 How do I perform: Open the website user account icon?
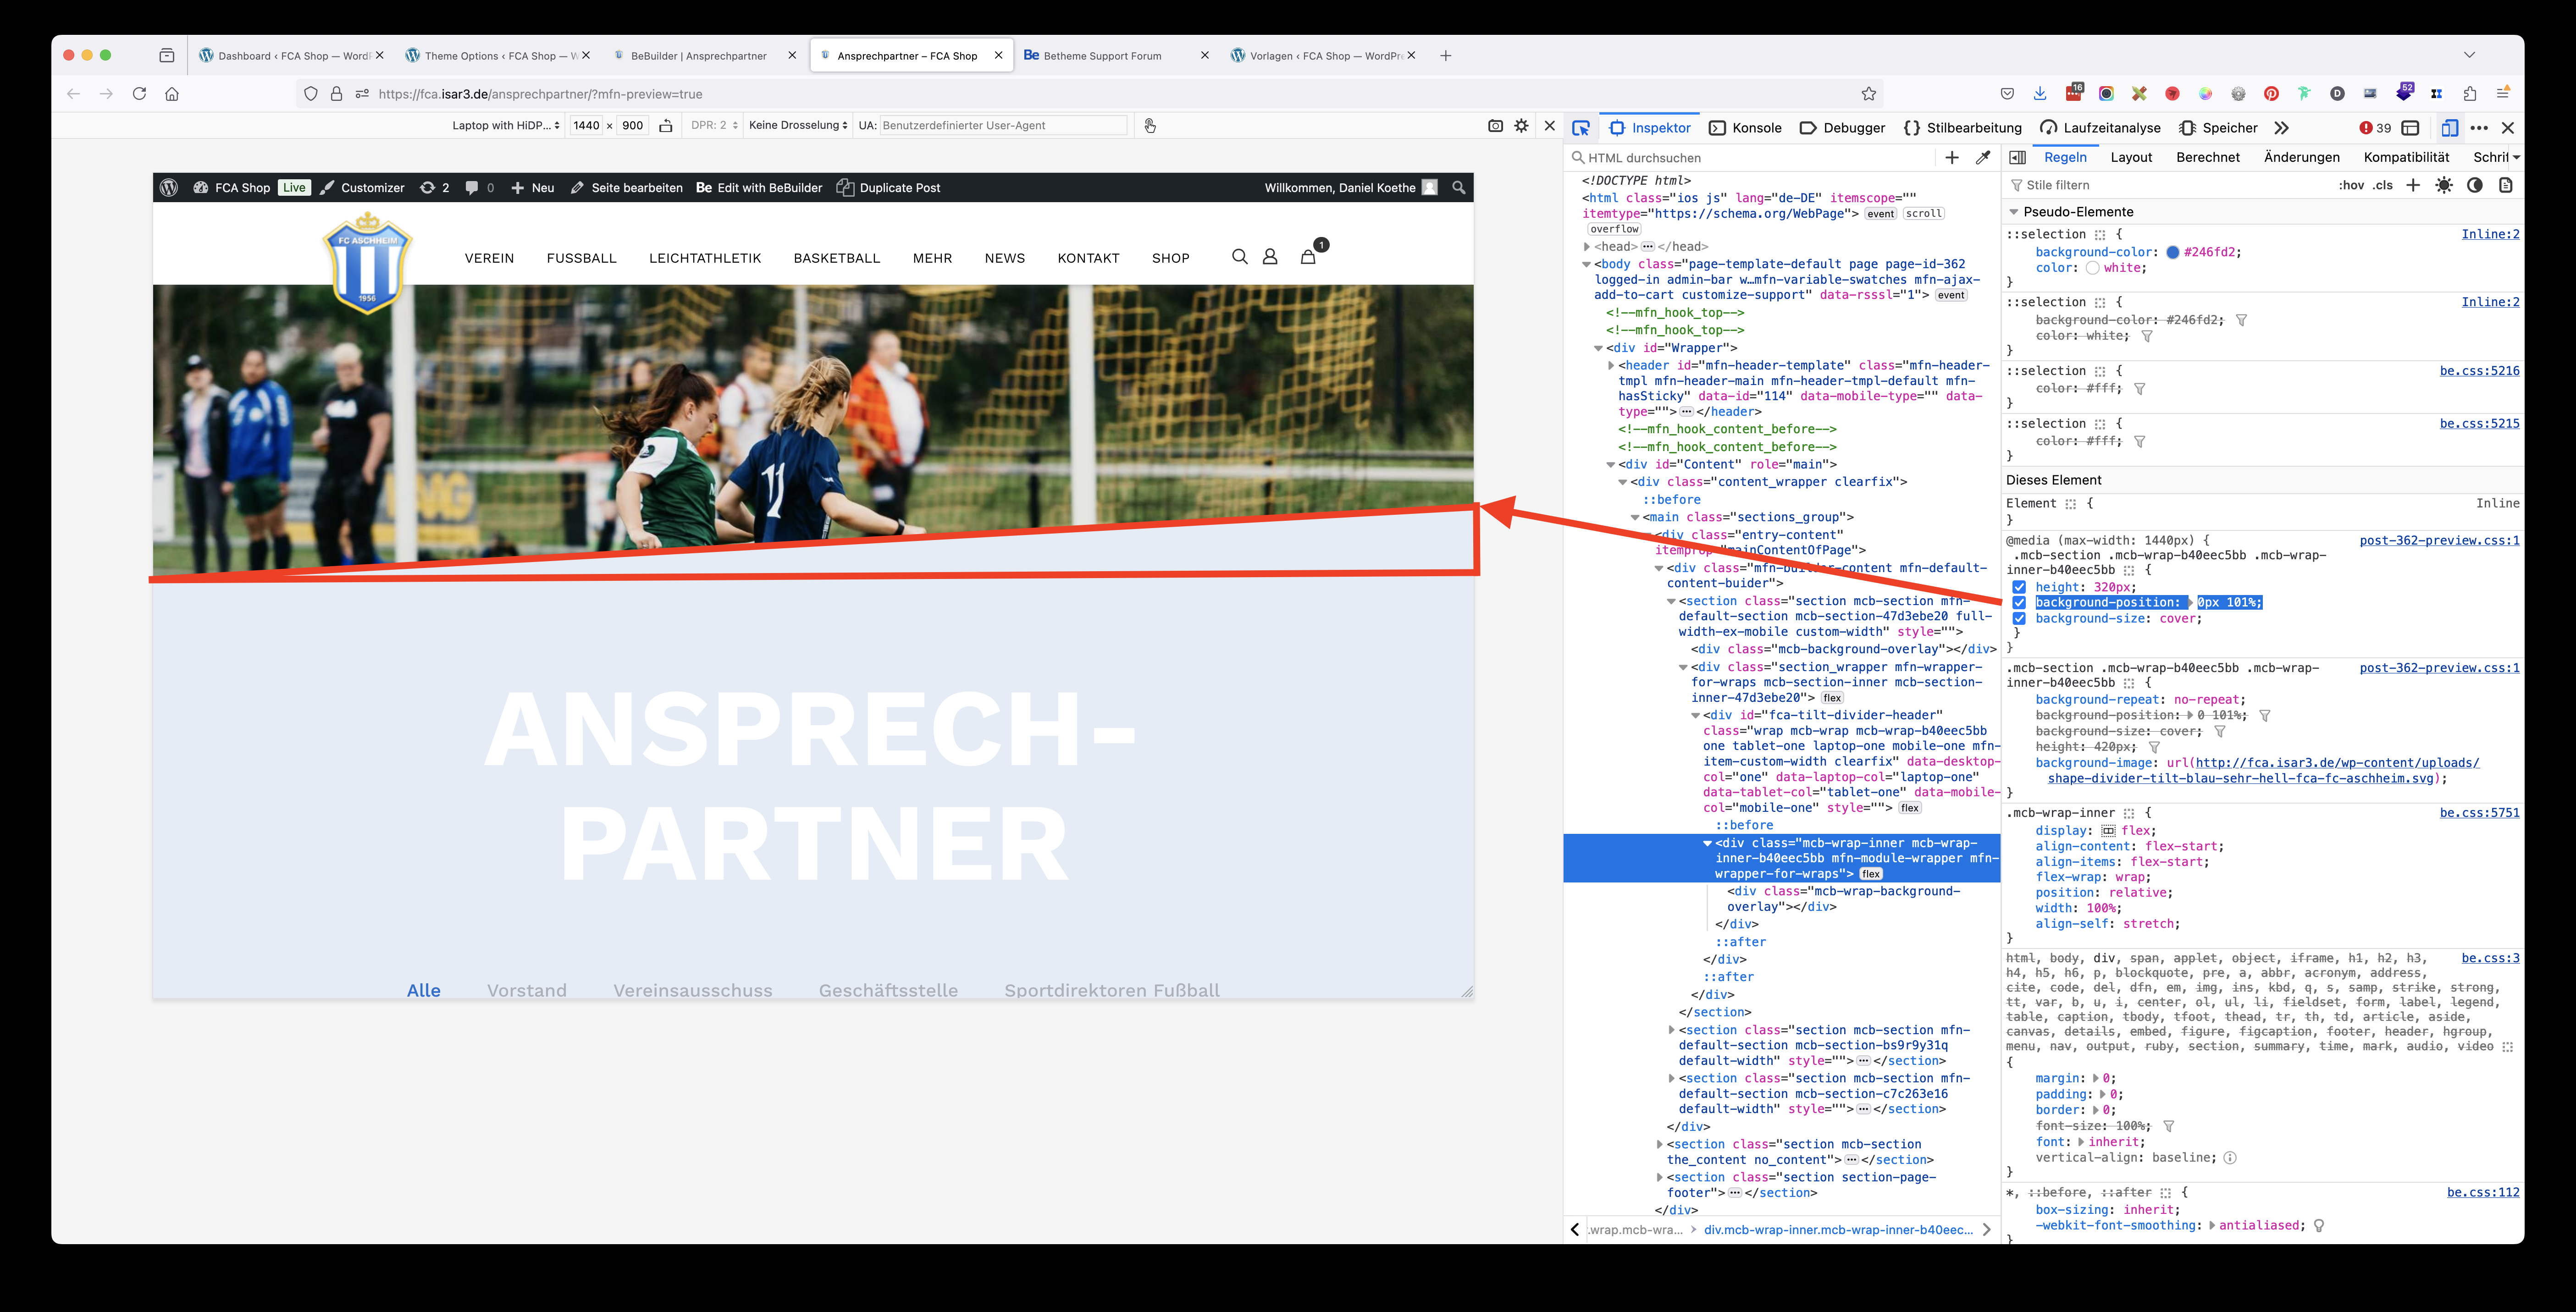pos(1270,257)
